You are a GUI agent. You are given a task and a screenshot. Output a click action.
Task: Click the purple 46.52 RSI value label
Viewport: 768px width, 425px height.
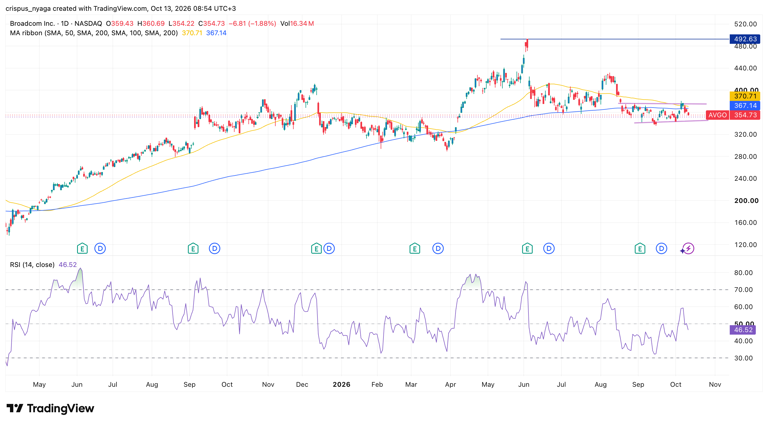[744, 330]
